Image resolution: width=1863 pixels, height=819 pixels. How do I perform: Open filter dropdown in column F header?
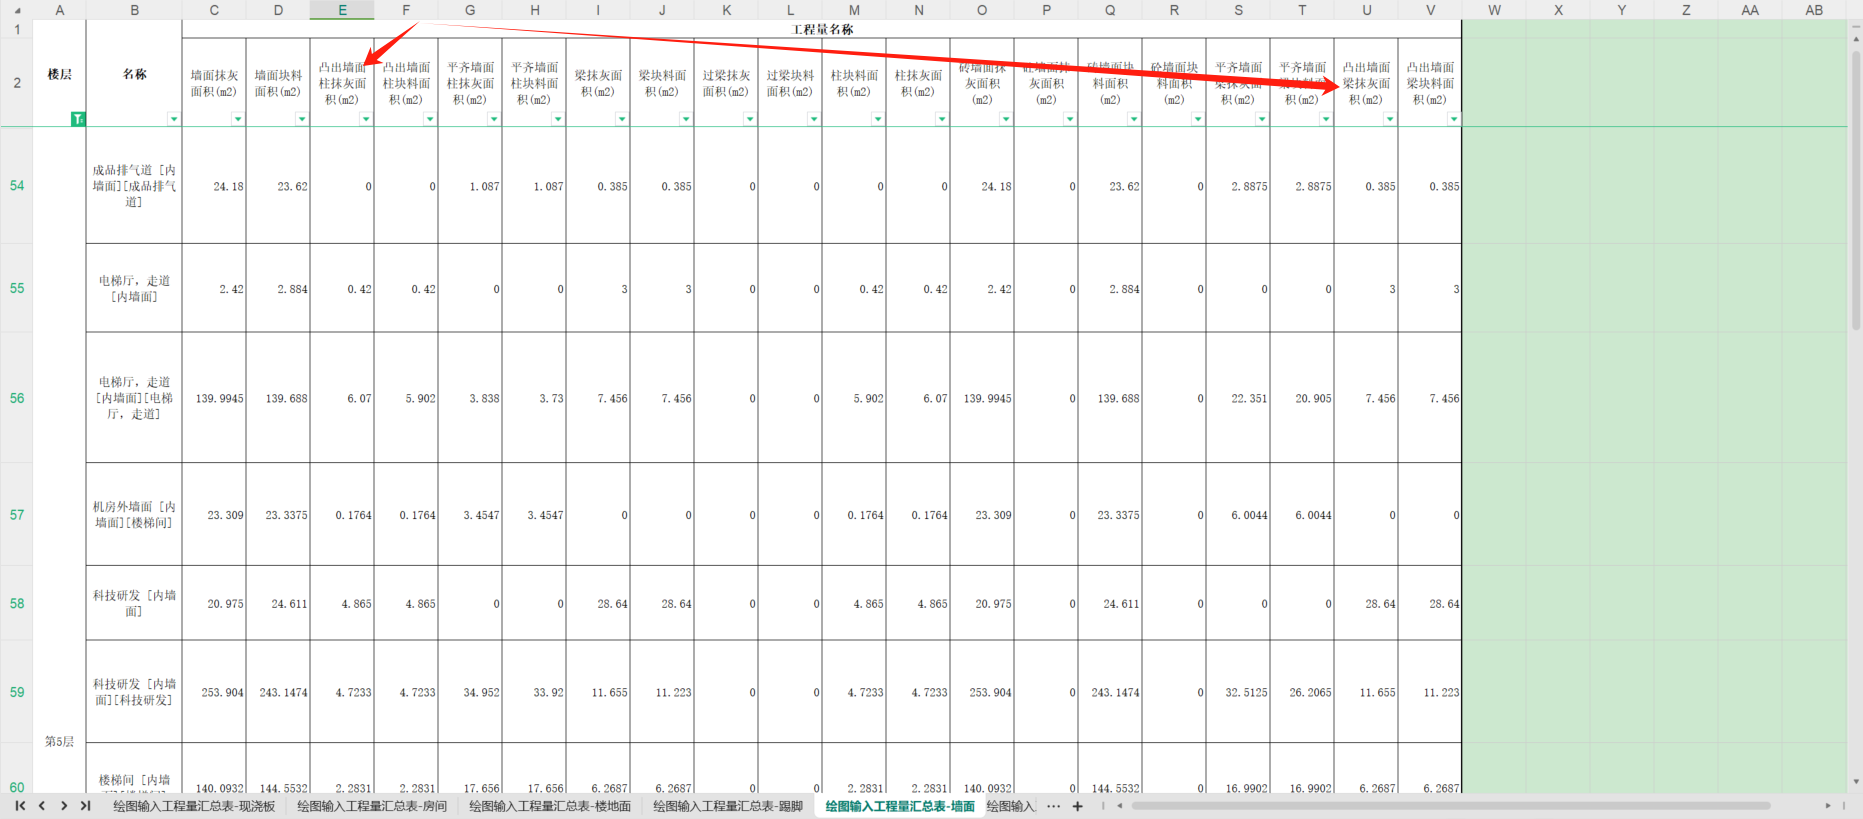tap(430, 119)
